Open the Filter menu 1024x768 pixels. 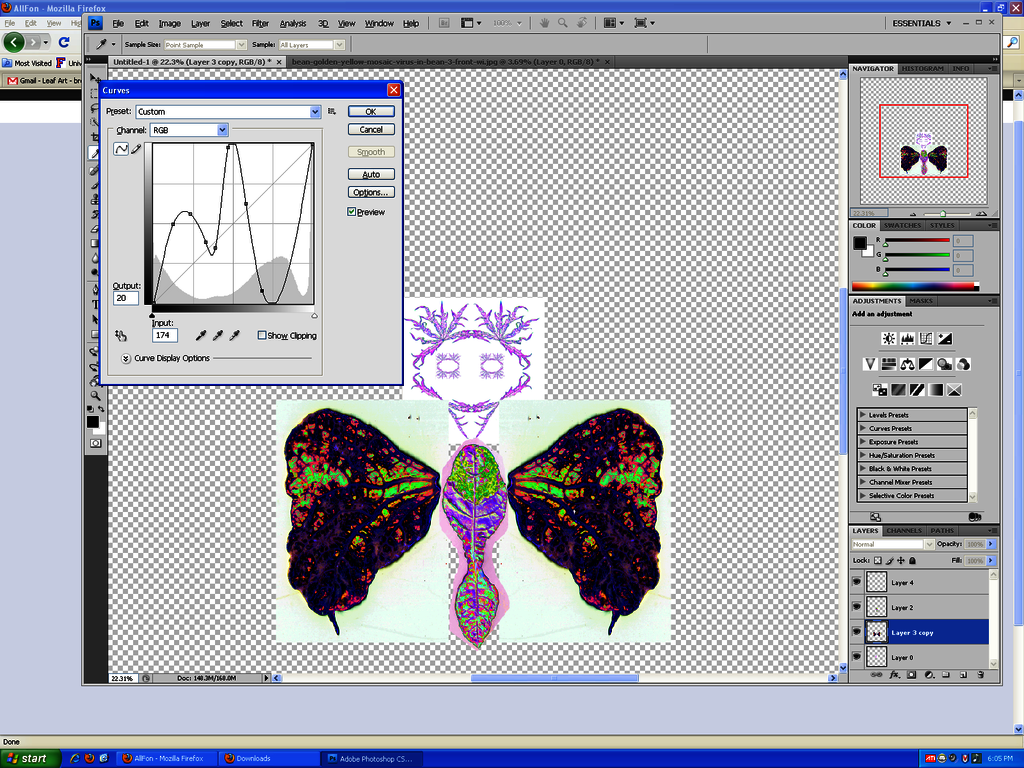pos(260,24)
